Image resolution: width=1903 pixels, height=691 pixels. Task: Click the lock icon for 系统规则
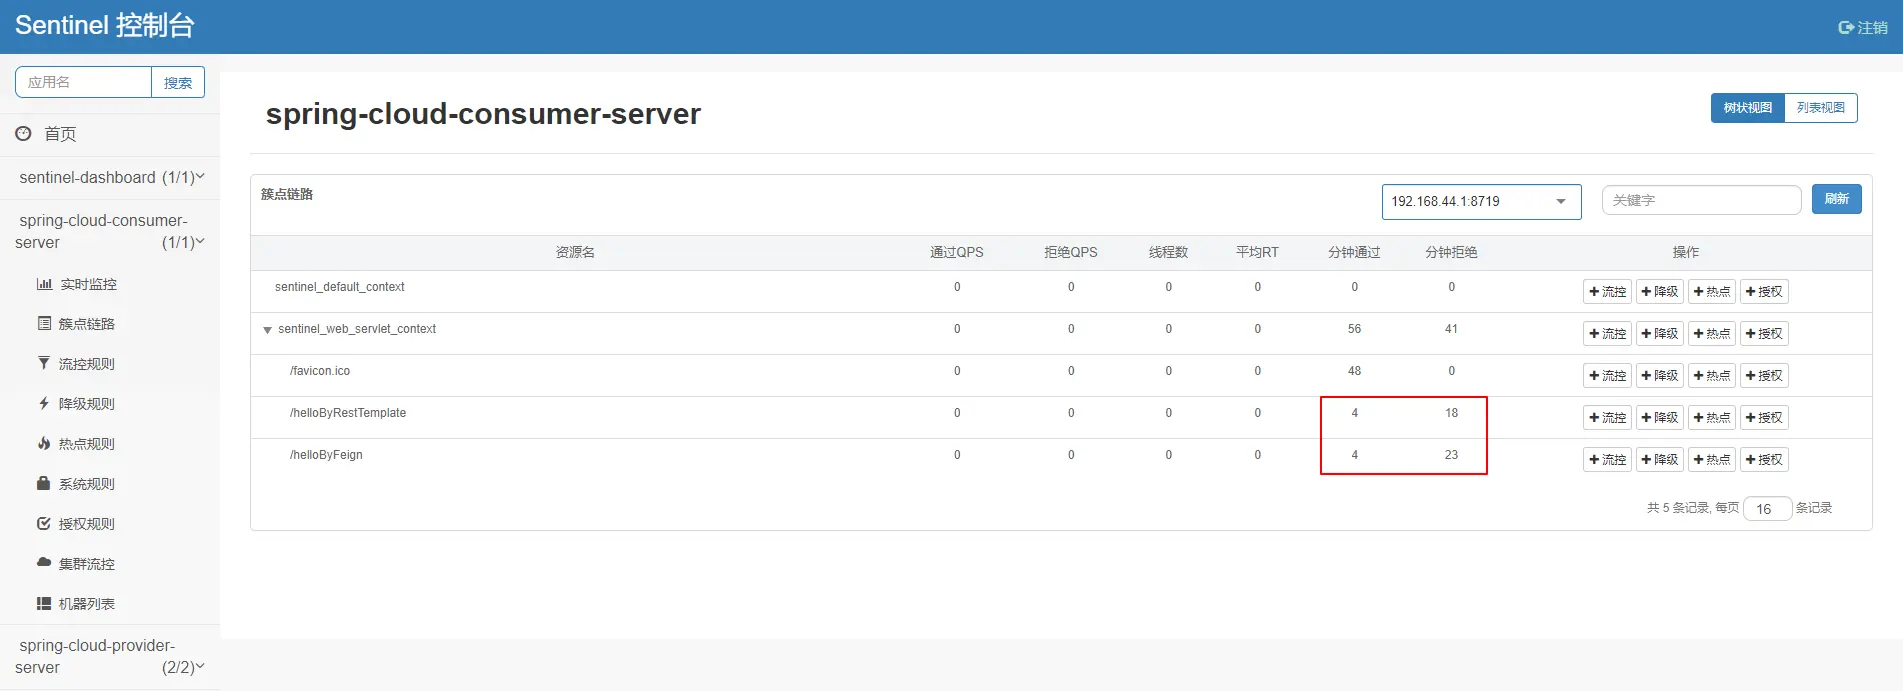pos(44,483)
